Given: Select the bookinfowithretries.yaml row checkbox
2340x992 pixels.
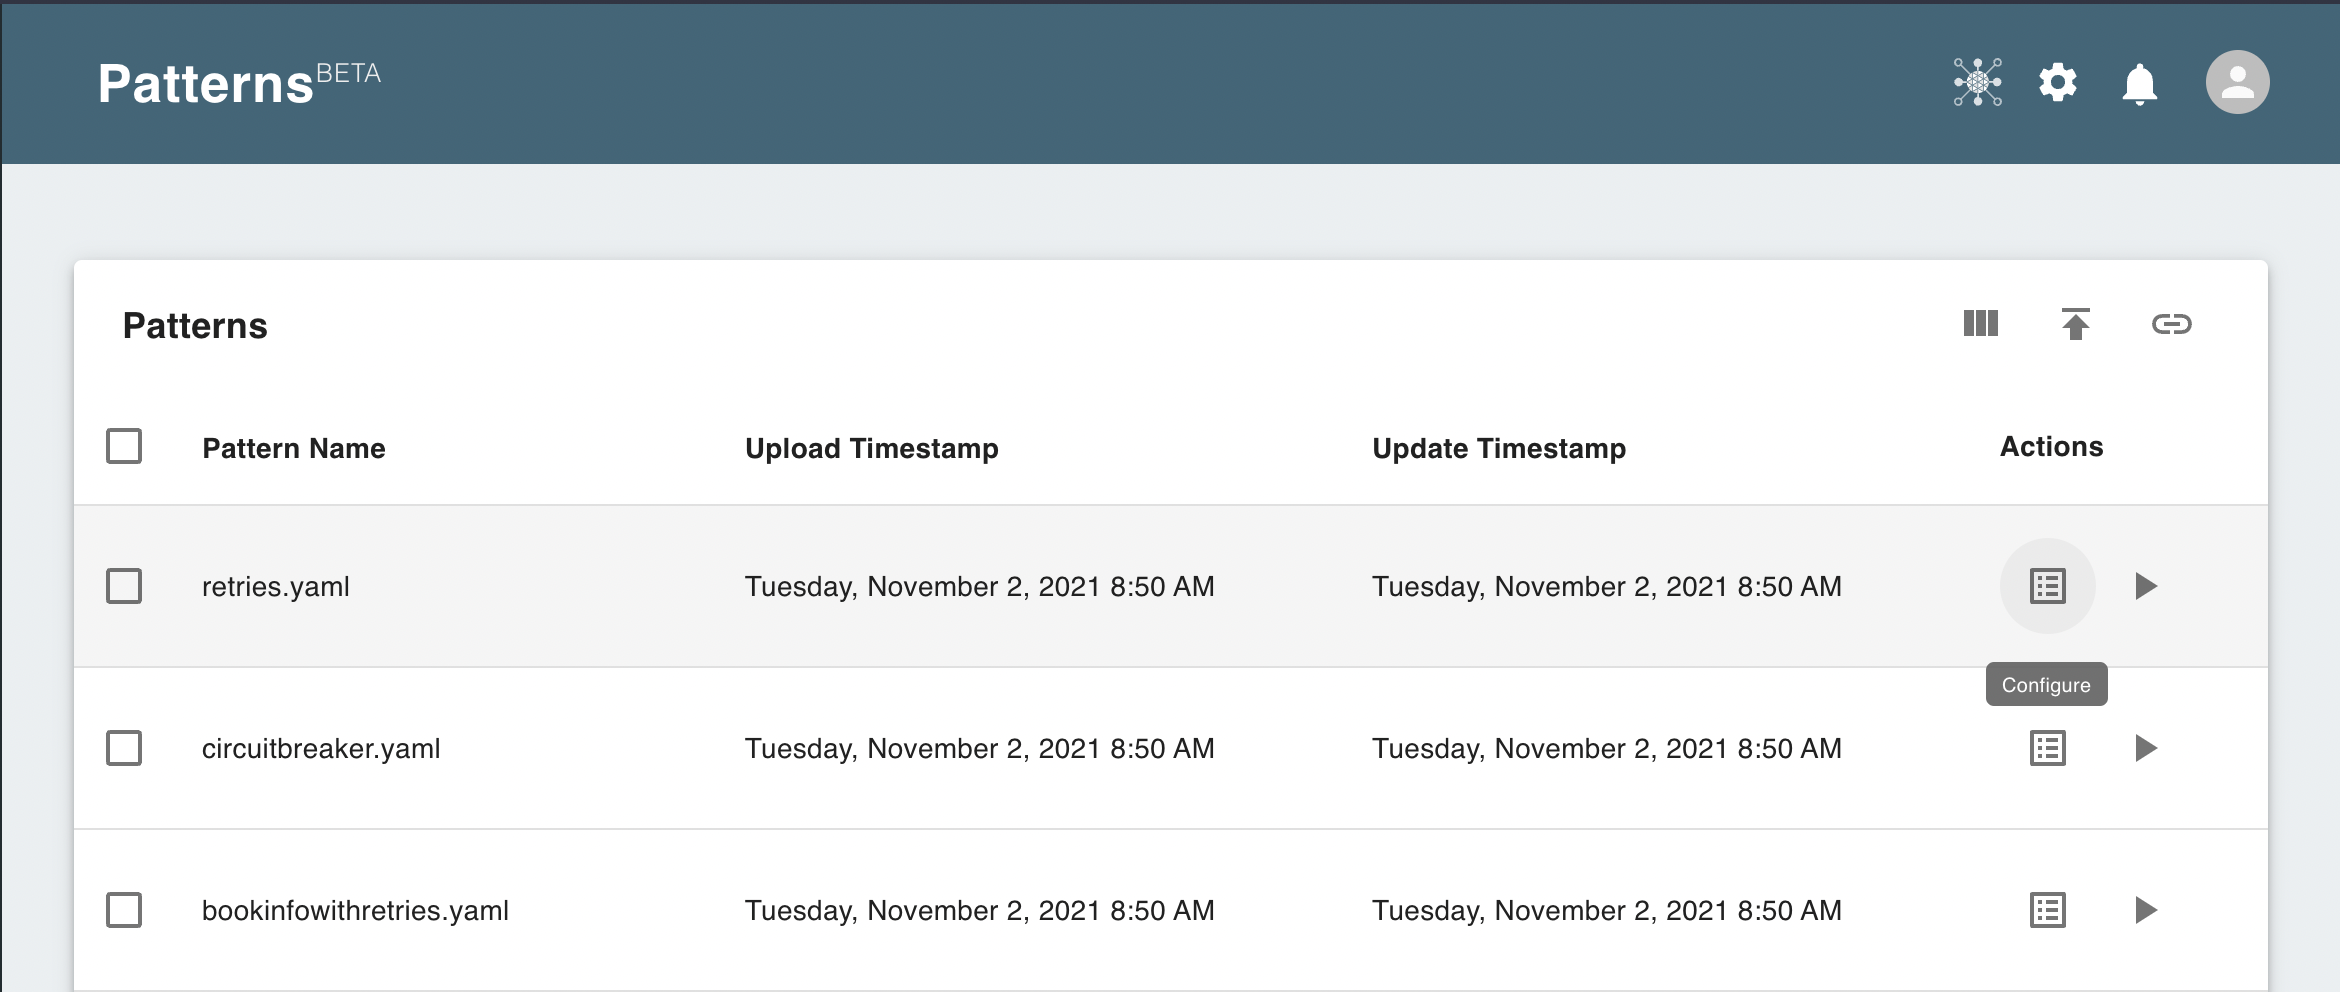Looking at the screenshot, I should [x=124, y=910].
